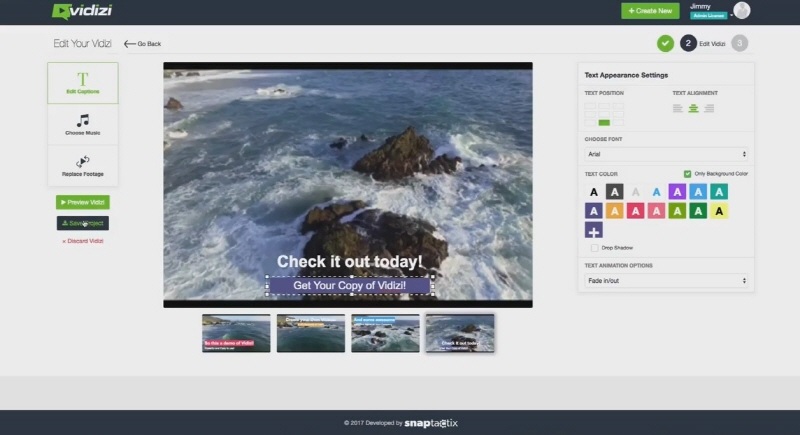Choose sky blue background swatch
This screenshot has height=435, width=800.
click(698, 192)
